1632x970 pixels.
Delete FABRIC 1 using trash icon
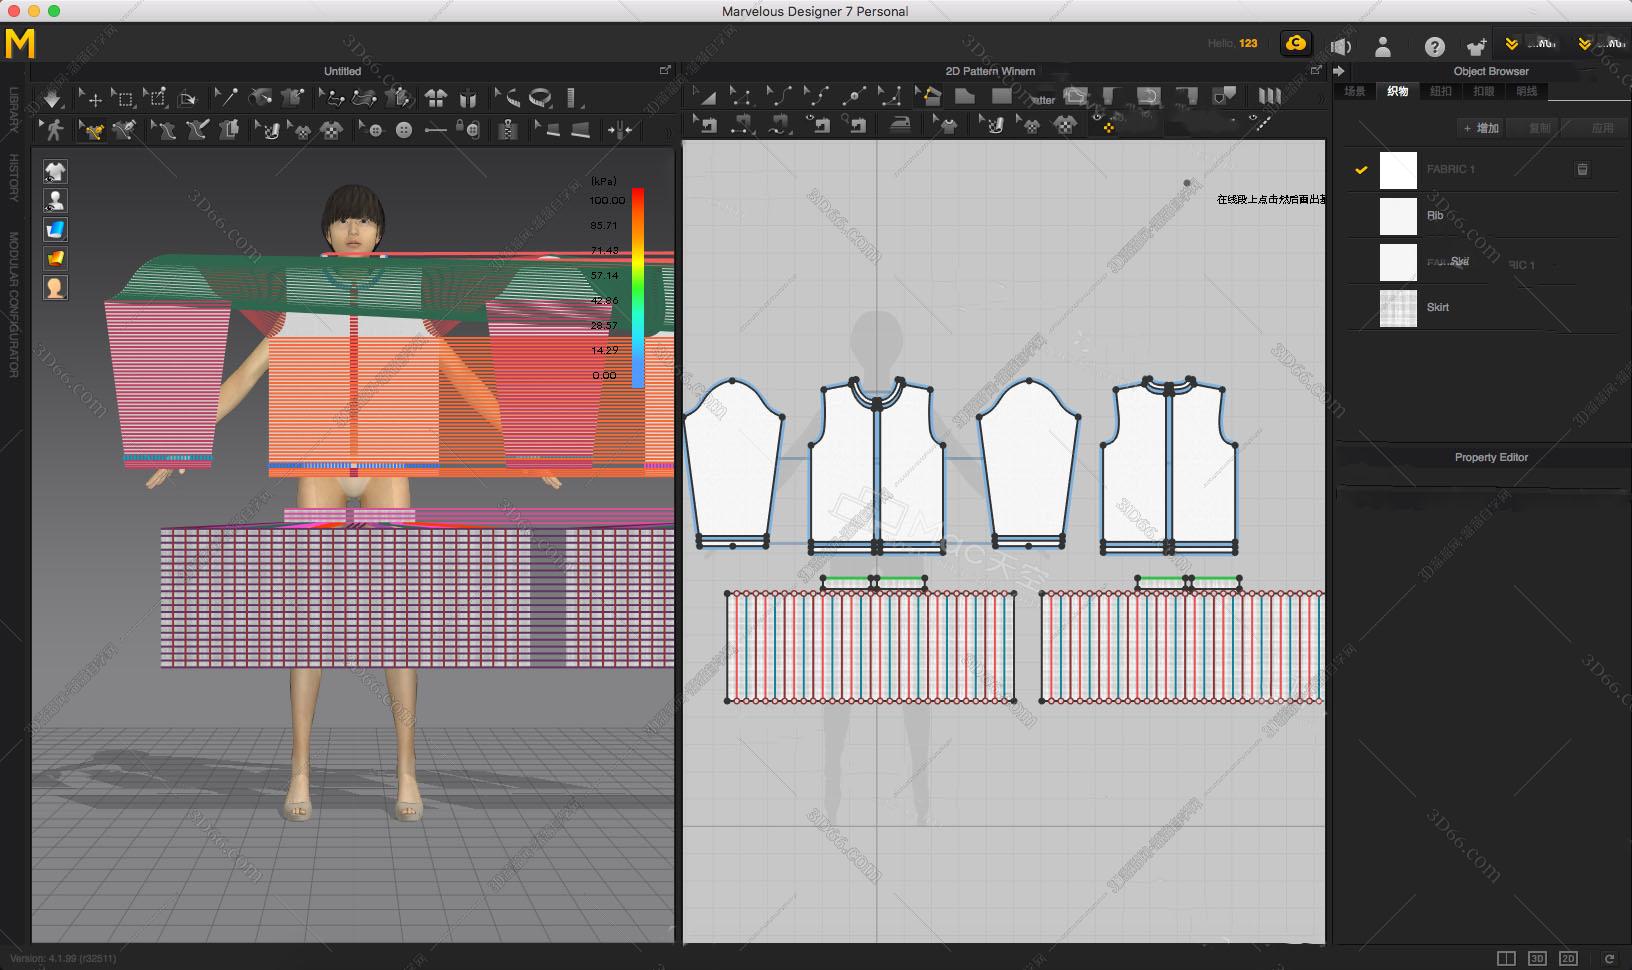pos(1582,170)
